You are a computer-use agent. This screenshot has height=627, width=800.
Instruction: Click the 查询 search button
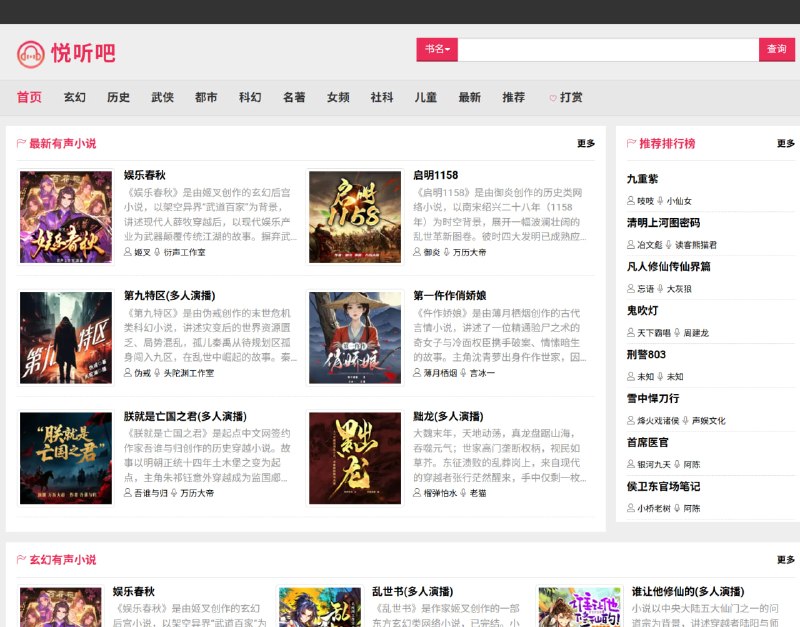(x=777, y=49)
